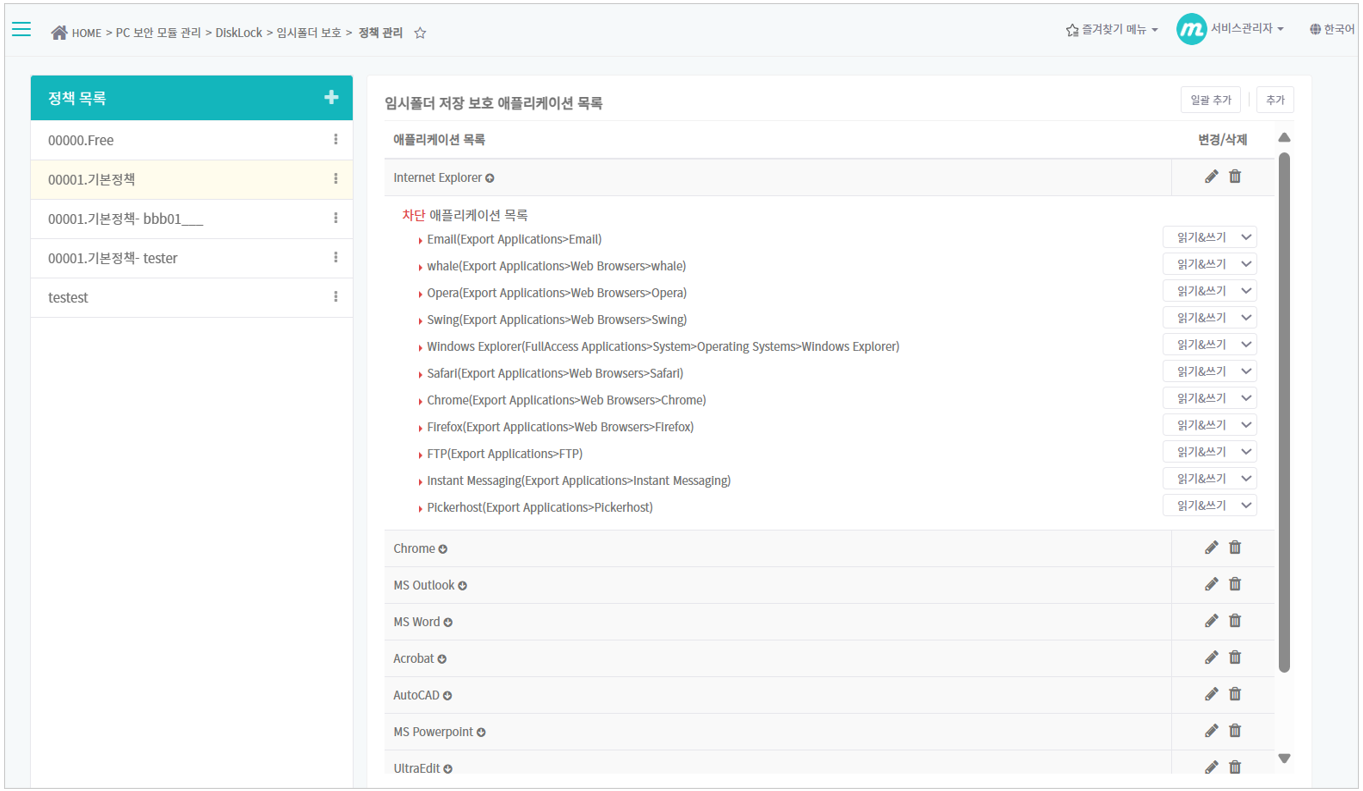Open kebab menu for testest policy

[x=336, y=297]
